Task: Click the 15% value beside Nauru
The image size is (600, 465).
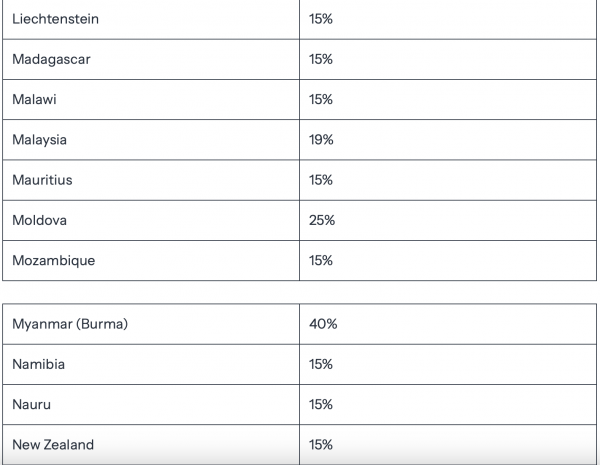Action: coord(321,405)
